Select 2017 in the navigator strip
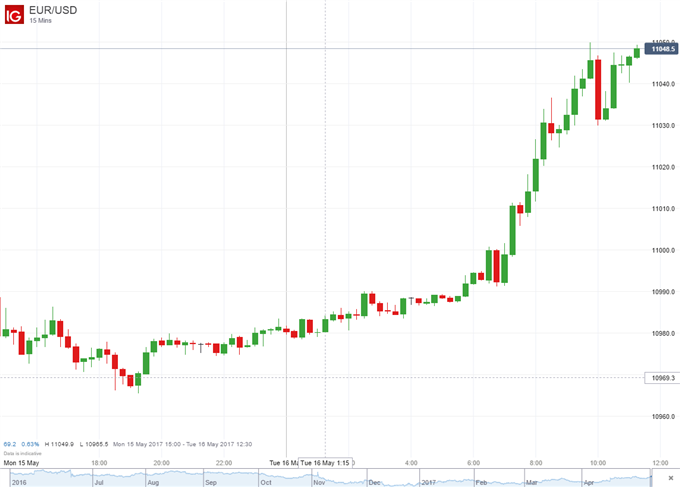This screenshot has width=680, height=487. click(x=429, y=482)
